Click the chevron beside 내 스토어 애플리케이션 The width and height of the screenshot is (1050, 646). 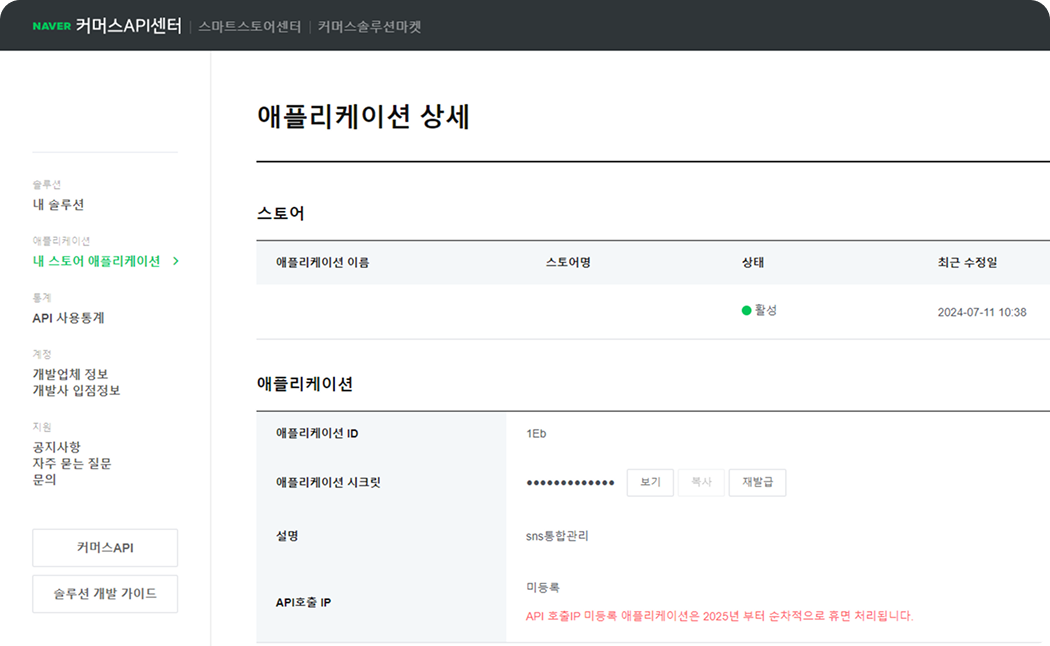(x=176, y=261)
